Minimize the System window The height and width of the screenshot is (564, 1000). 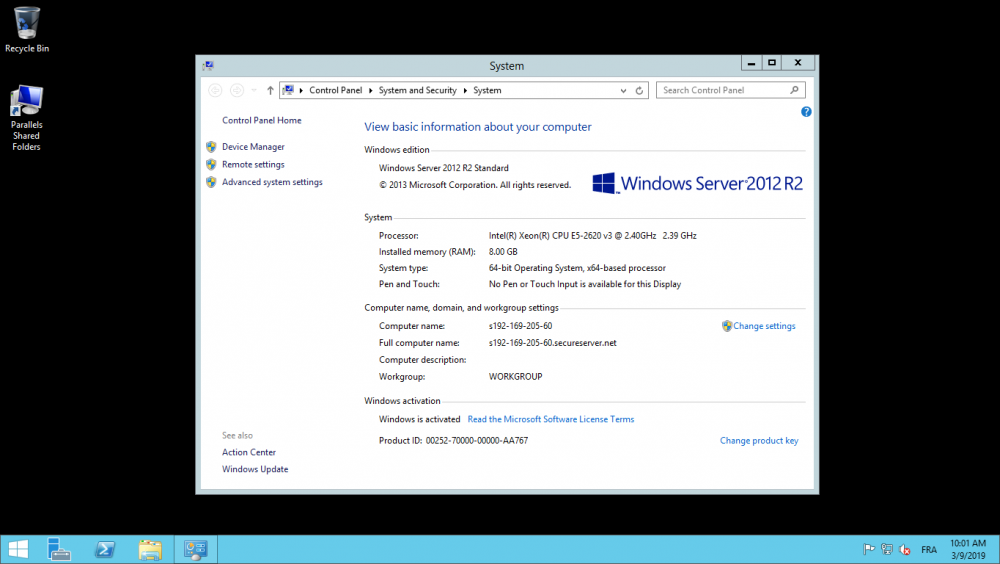coord(751,63)
